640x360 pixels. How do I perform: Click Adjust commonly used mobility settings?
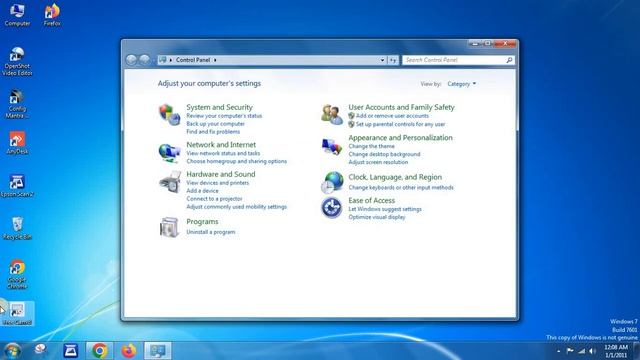236,207
